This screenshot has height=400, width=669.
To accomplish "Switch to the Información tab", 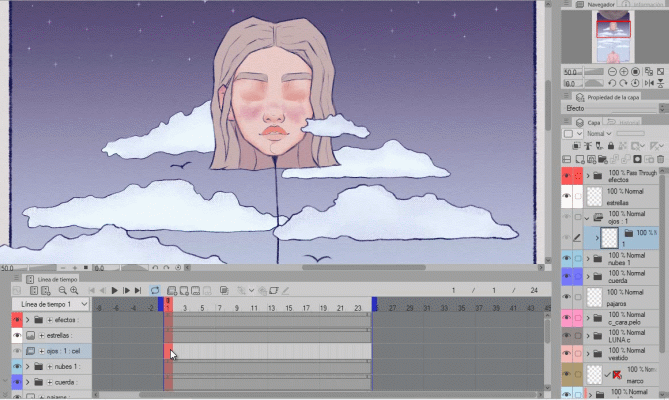I will point(643,4).
